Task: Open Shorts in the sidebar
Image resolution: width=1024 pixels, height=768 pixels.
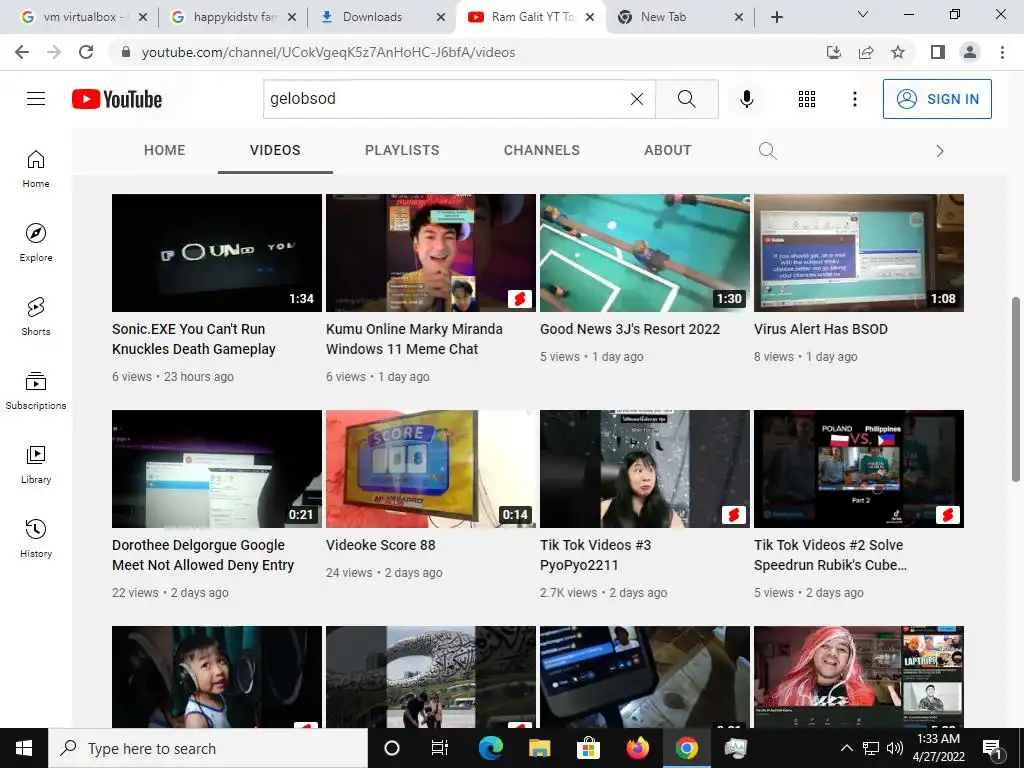Action: pyautogui.click(x=36, y=316)
